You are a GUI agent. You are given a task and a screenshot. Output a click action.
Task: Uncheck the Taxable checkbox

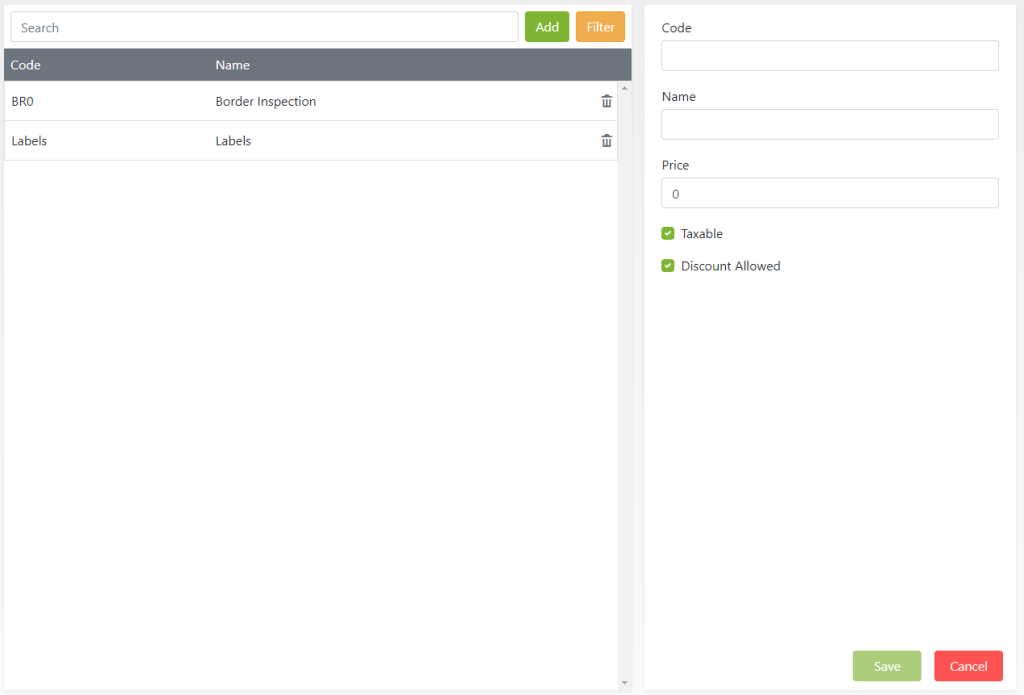(x=668, y=234)
